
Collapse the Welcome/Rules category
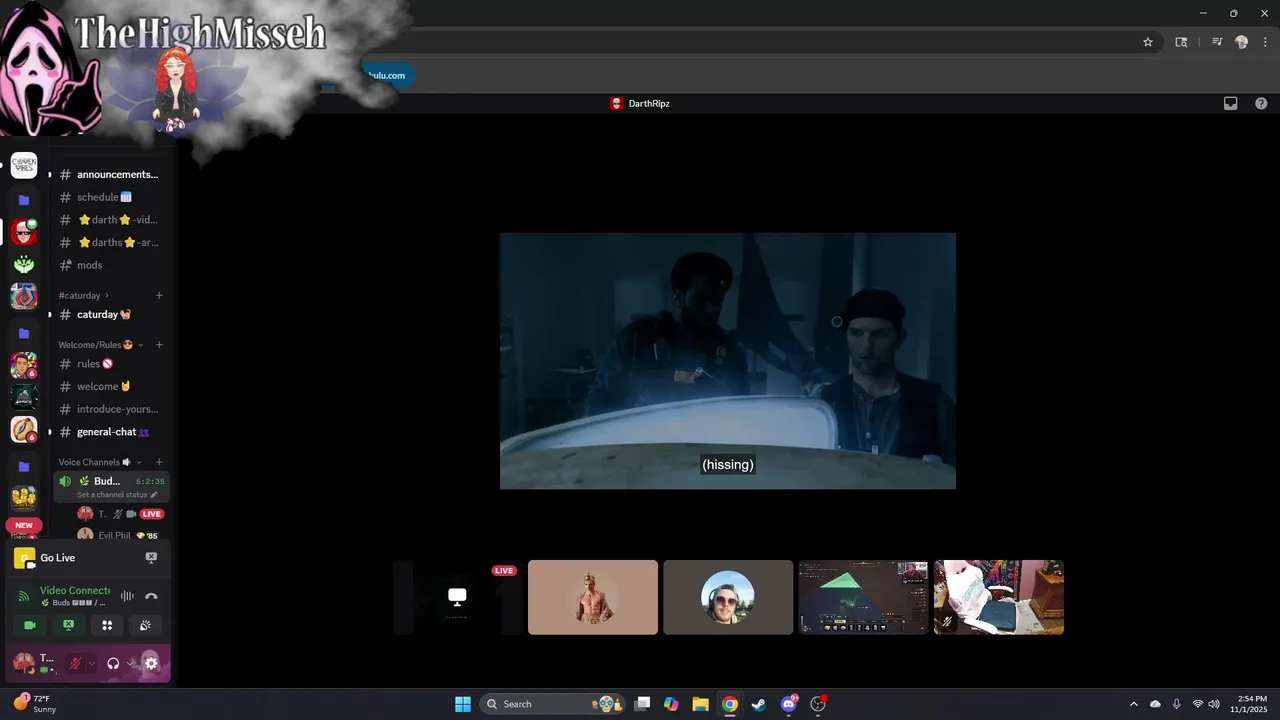tap(100, 345)
